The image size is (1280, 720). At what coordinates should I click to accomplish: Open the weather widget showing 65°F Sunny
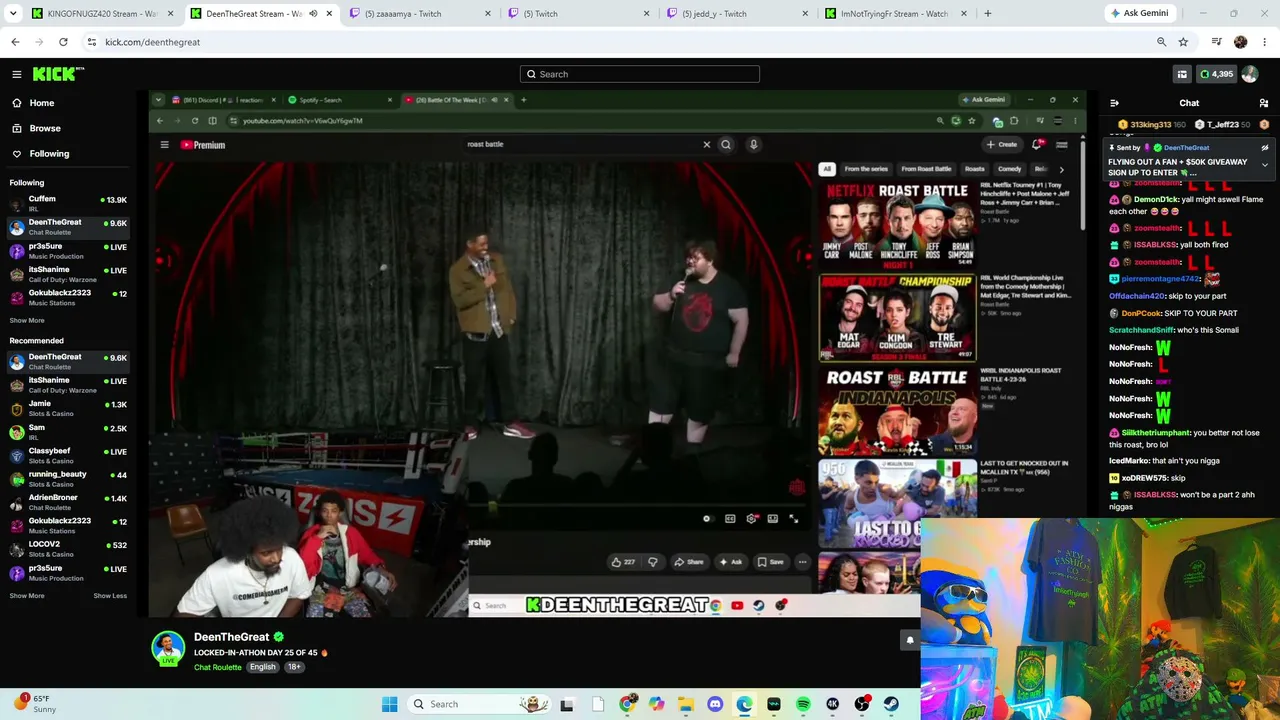tap(35, 704)
